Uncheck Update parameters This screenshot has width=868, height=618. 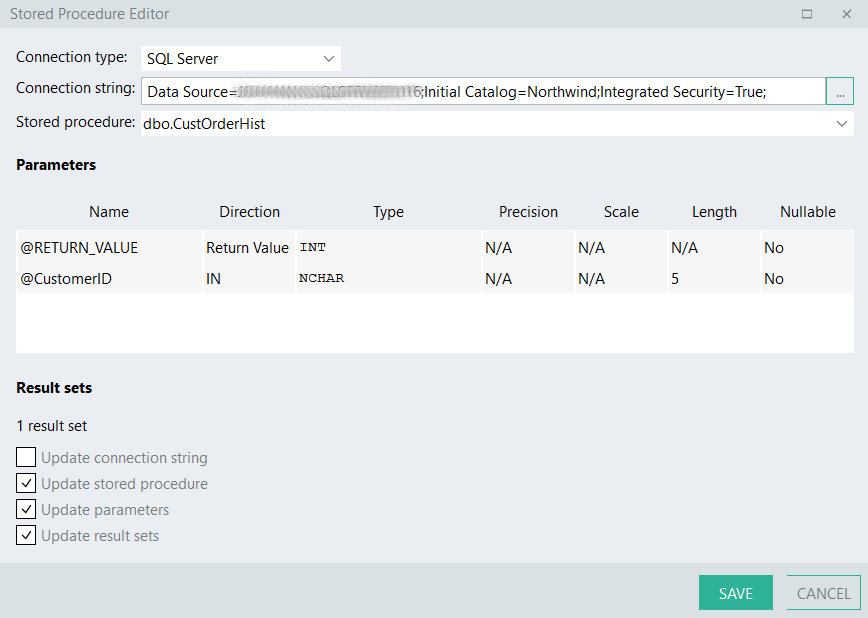[25, 509]
